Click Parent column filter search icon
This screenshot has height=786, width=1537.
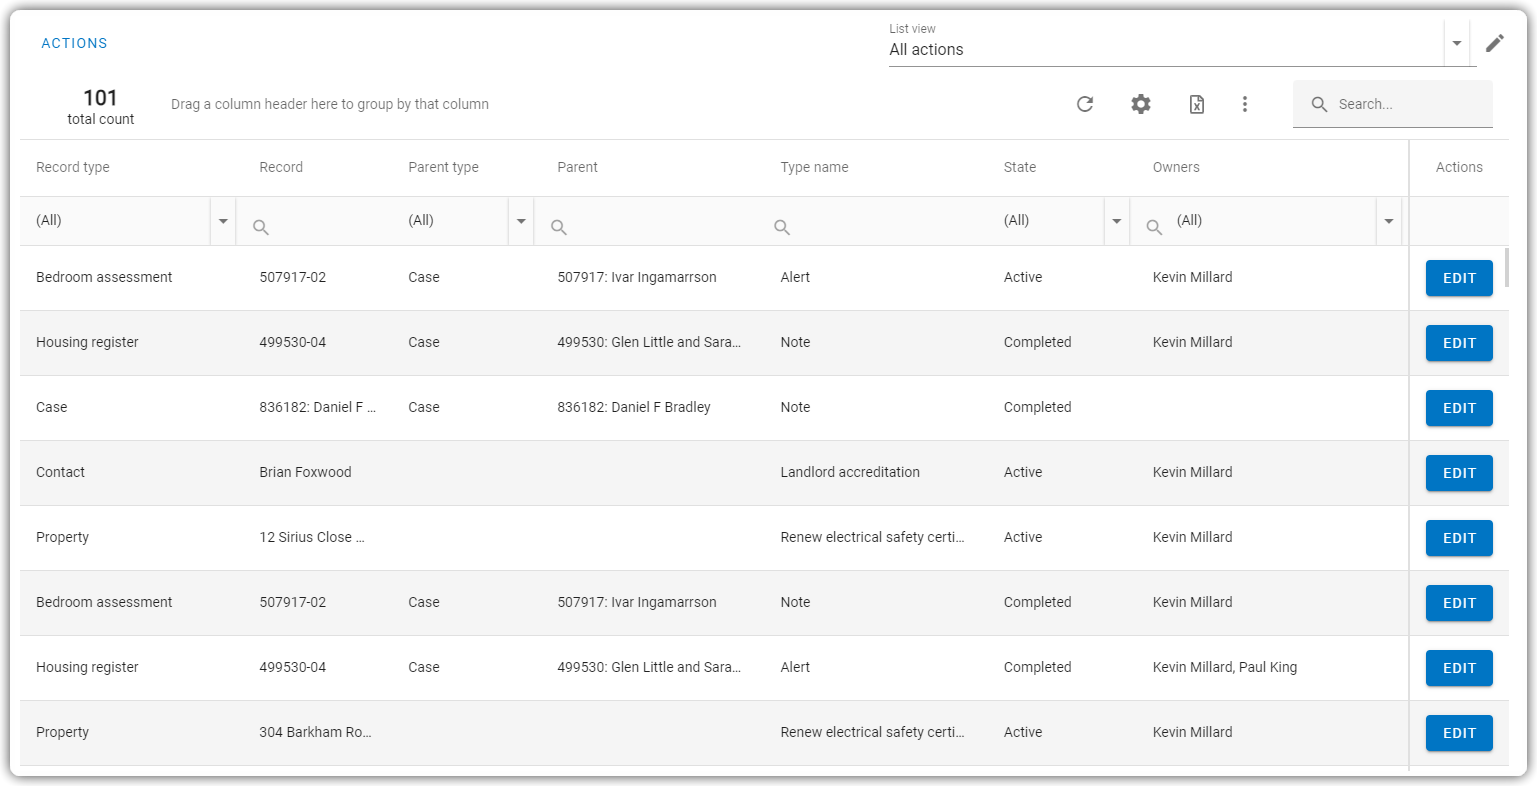[x=559, y=227]
